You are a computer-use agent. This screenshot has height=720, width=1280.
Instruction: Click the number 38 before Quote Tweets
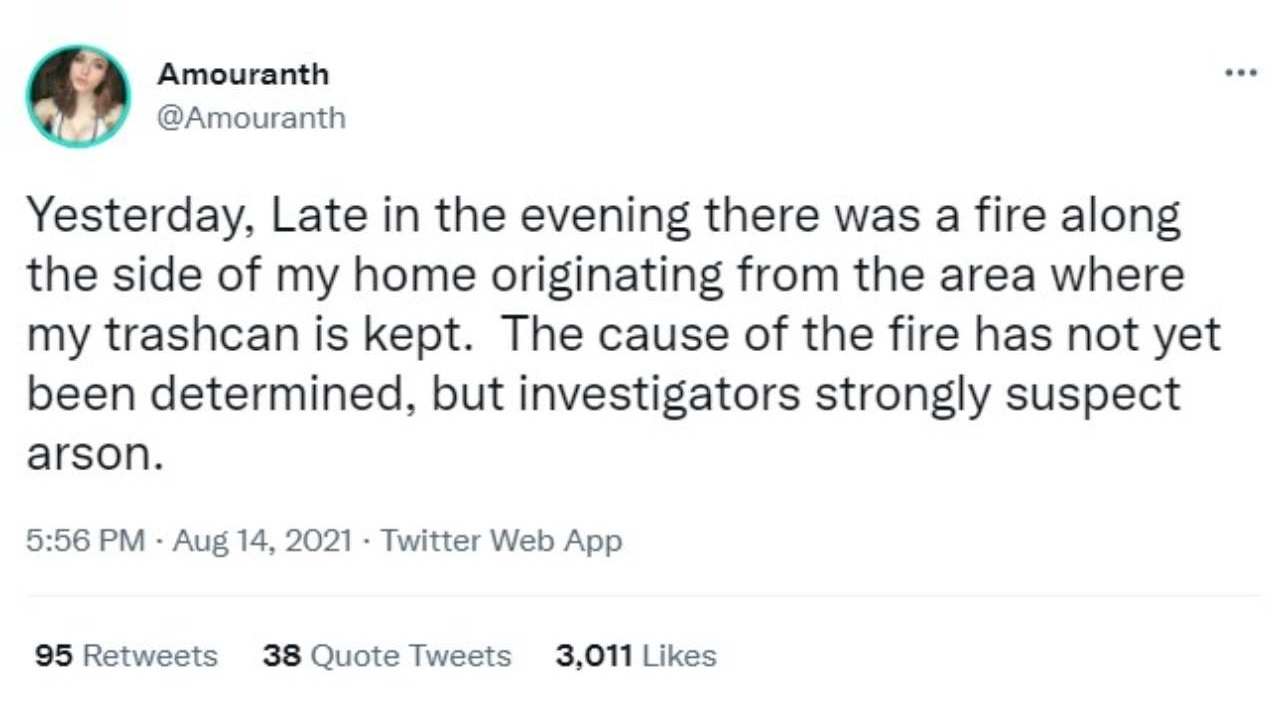(283, 656)
